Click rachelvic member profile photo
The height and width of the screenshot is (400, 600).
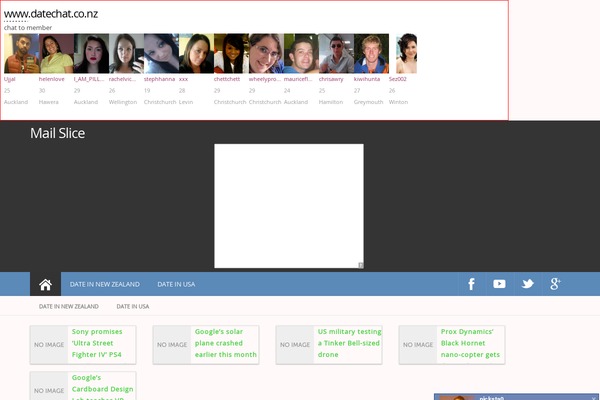[126, 53]
